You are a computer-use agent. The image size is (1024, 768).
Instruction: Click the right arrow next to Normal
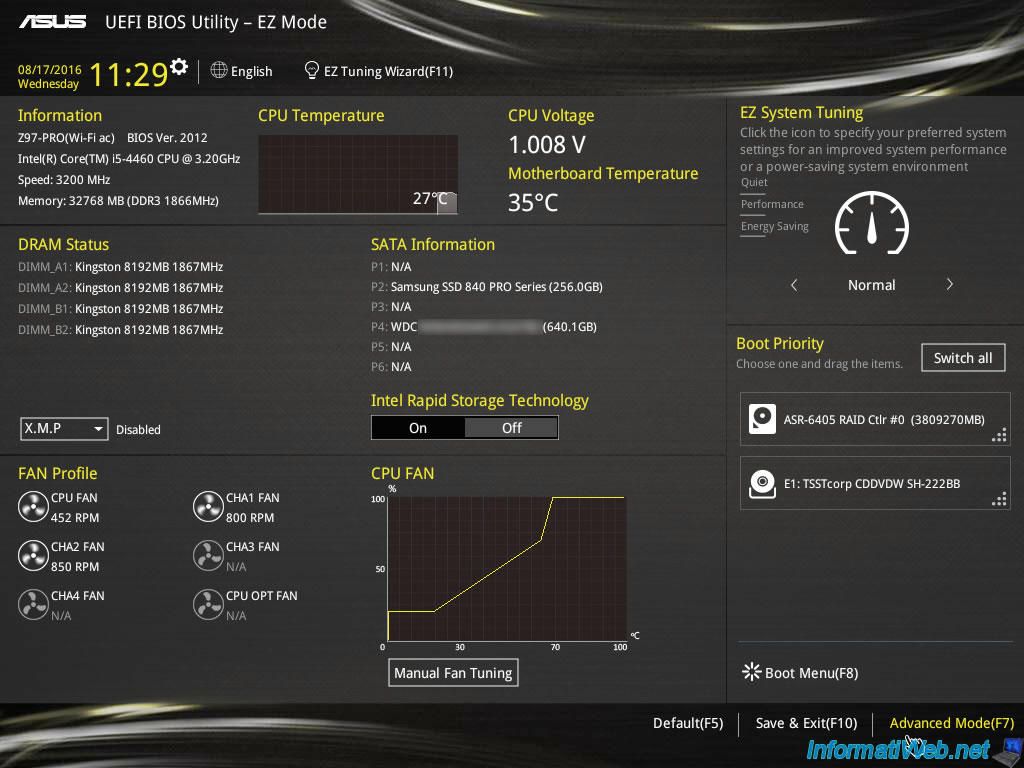pos(949,285)
